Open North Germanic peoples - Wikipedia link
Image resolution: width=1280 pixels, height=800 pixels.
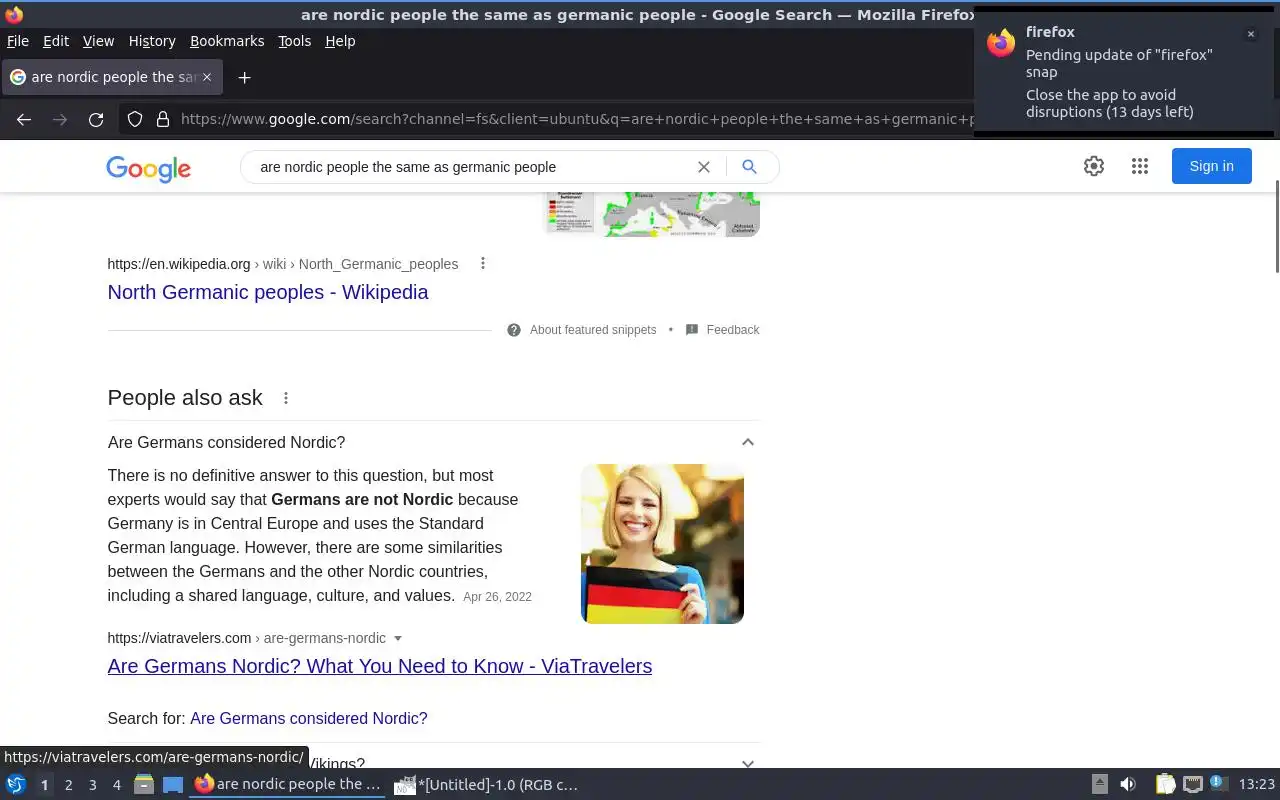coord(268,292)
